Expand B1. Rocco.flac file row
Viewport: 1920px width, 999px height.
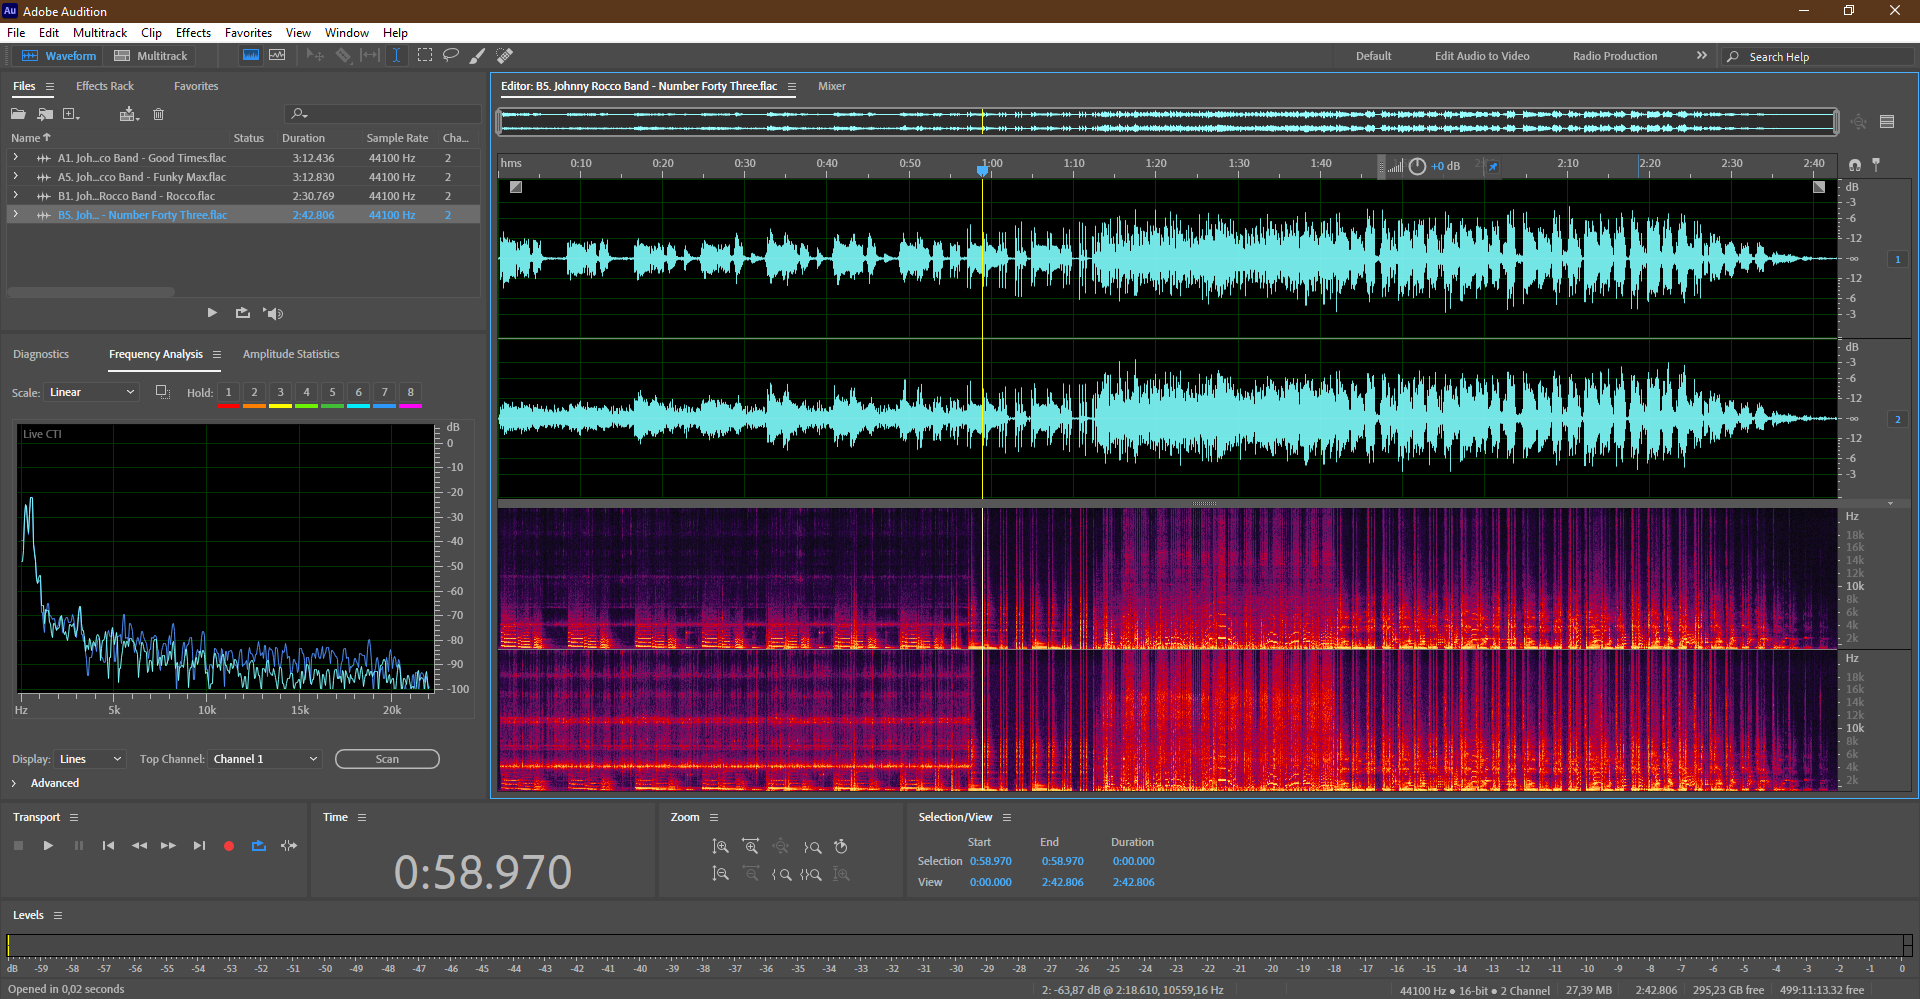(x=15, y=196)
